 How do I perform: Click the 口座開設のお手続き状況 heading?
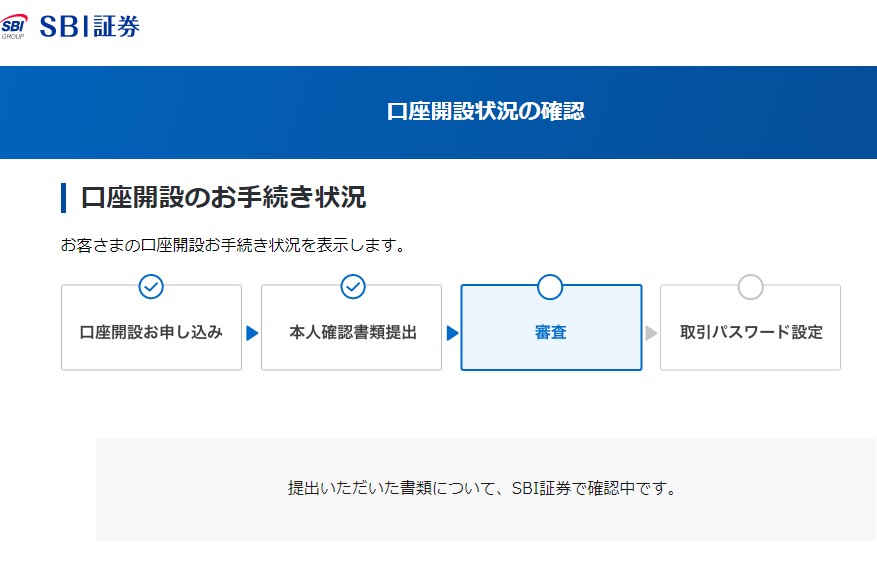[223, 197]
